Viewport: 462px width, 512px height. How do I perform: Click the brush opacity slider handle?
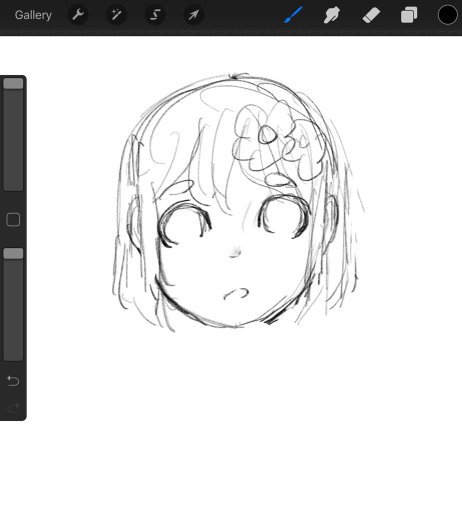point(13,253)
